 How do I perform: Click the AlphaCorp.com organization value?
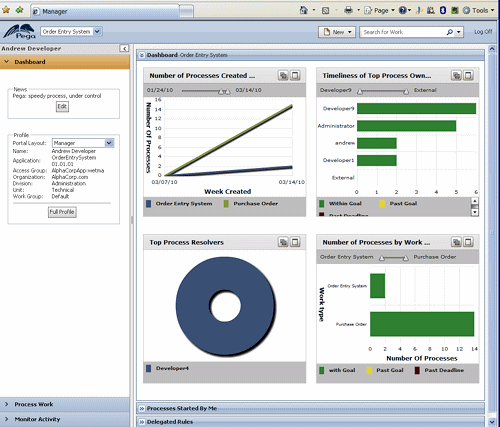[70, 177]
